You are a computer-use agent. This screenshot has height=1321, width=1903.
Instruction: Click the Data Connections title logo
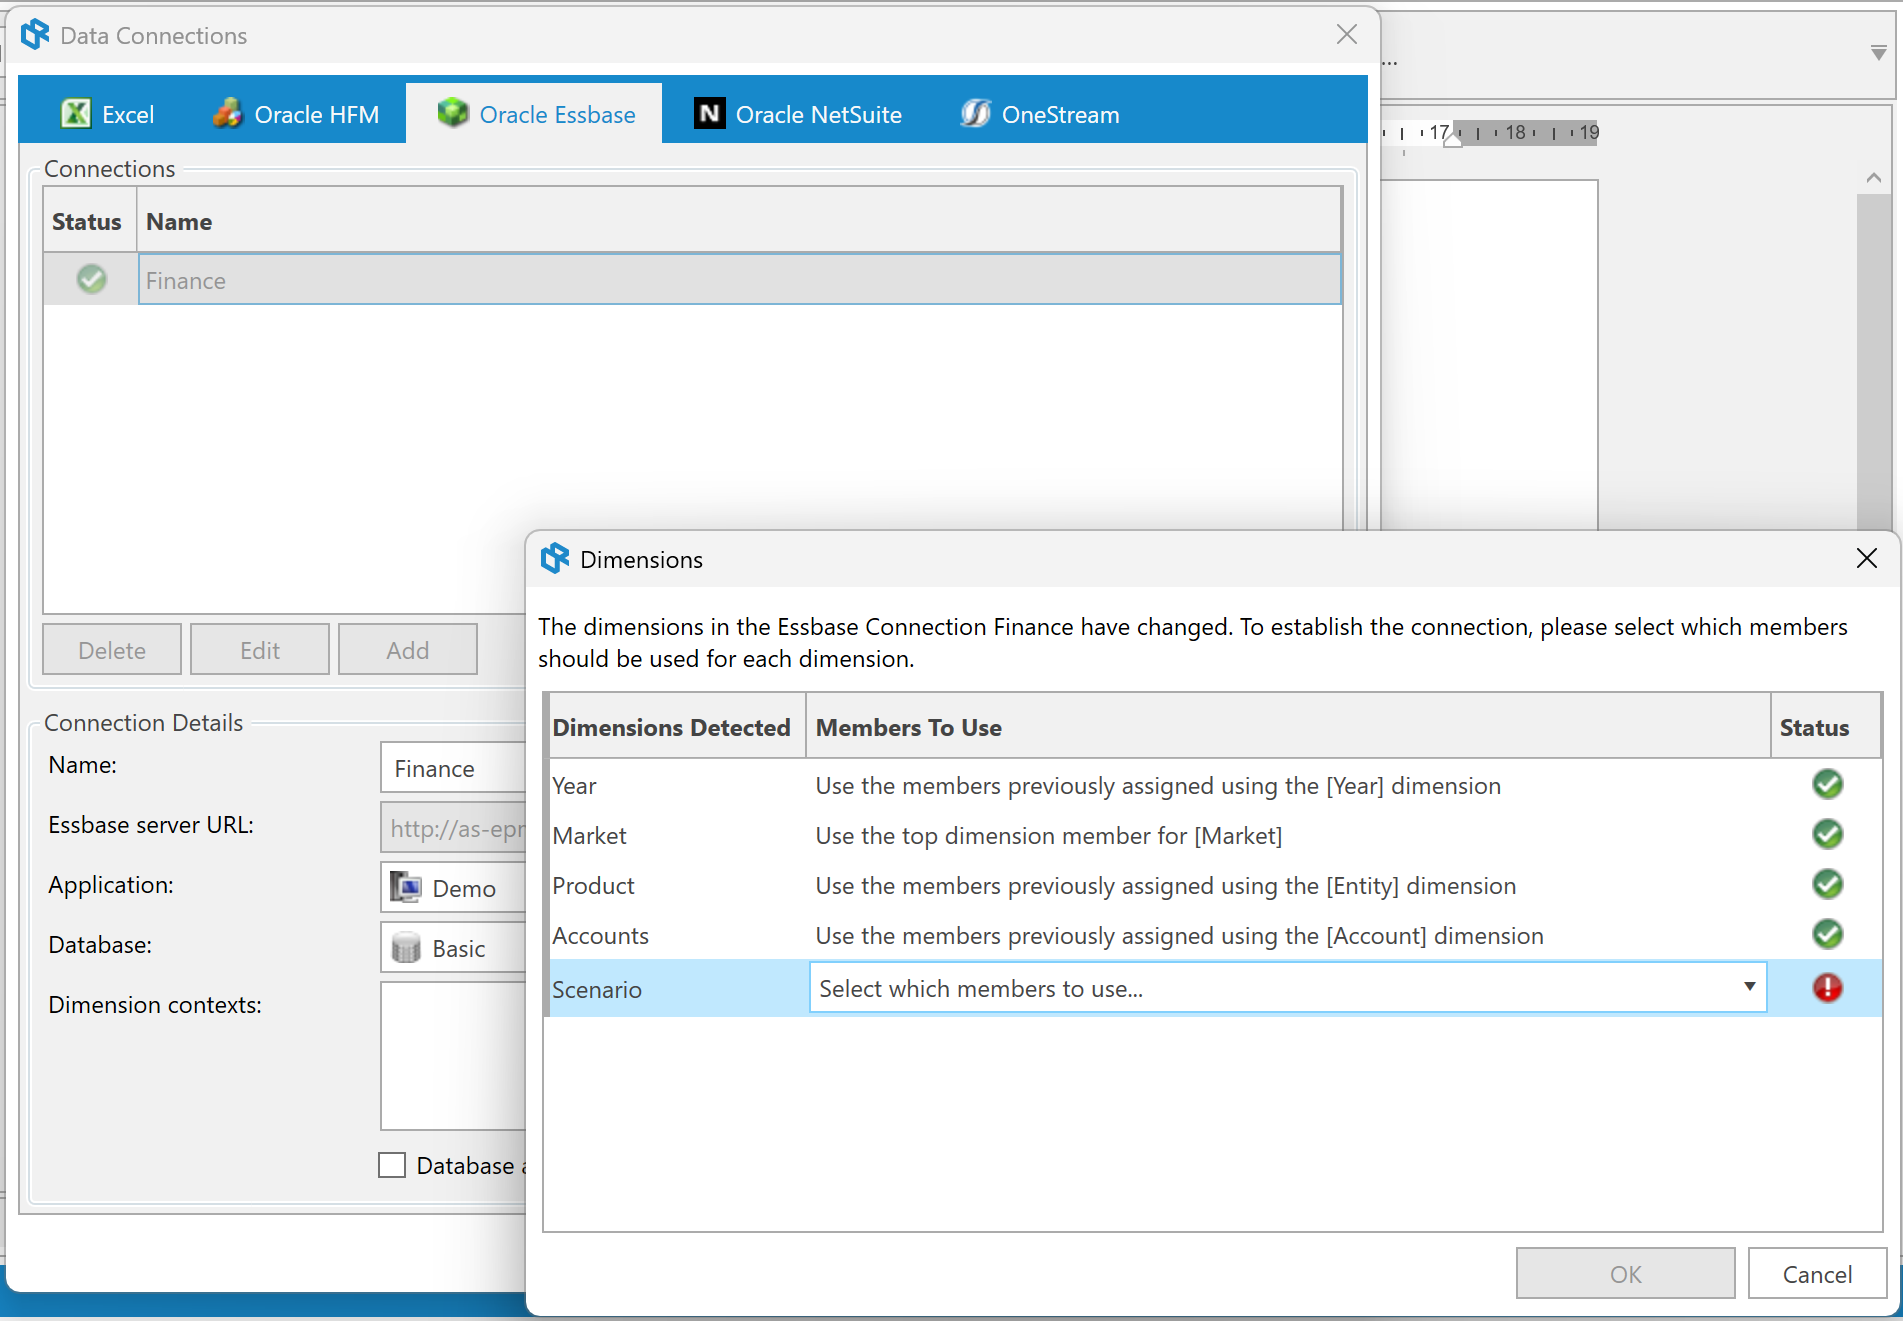[35, 34]
